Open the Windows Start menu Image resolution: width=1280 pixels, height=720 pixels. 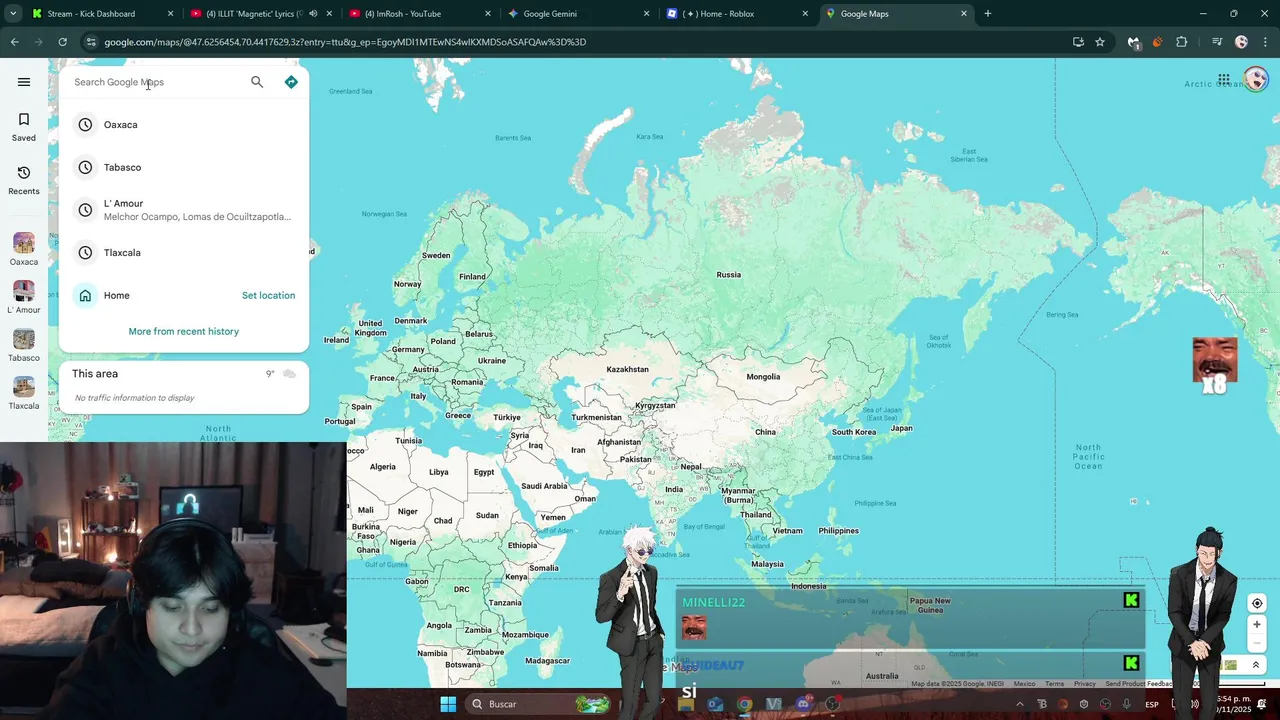point(448,704)
